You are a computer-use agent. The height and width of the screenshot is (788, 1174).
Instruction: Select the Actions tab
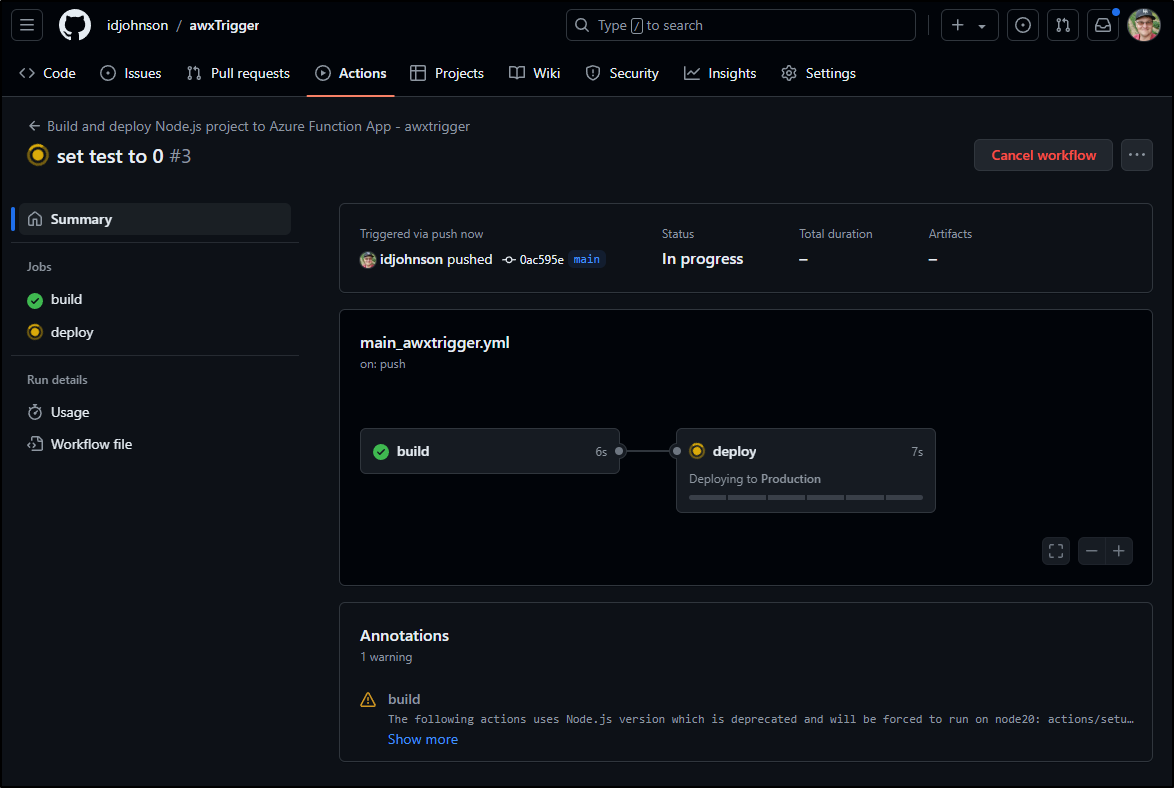coord(351,73)
